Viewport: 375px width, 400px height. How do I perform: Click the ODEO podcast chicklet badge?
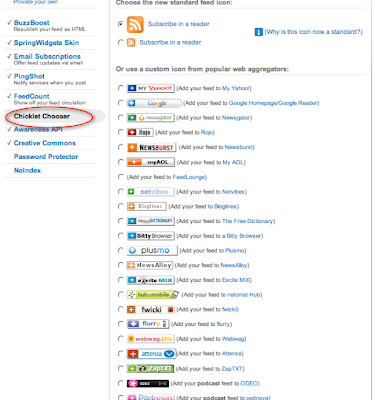pyautogui.click(x=148, y=384)
